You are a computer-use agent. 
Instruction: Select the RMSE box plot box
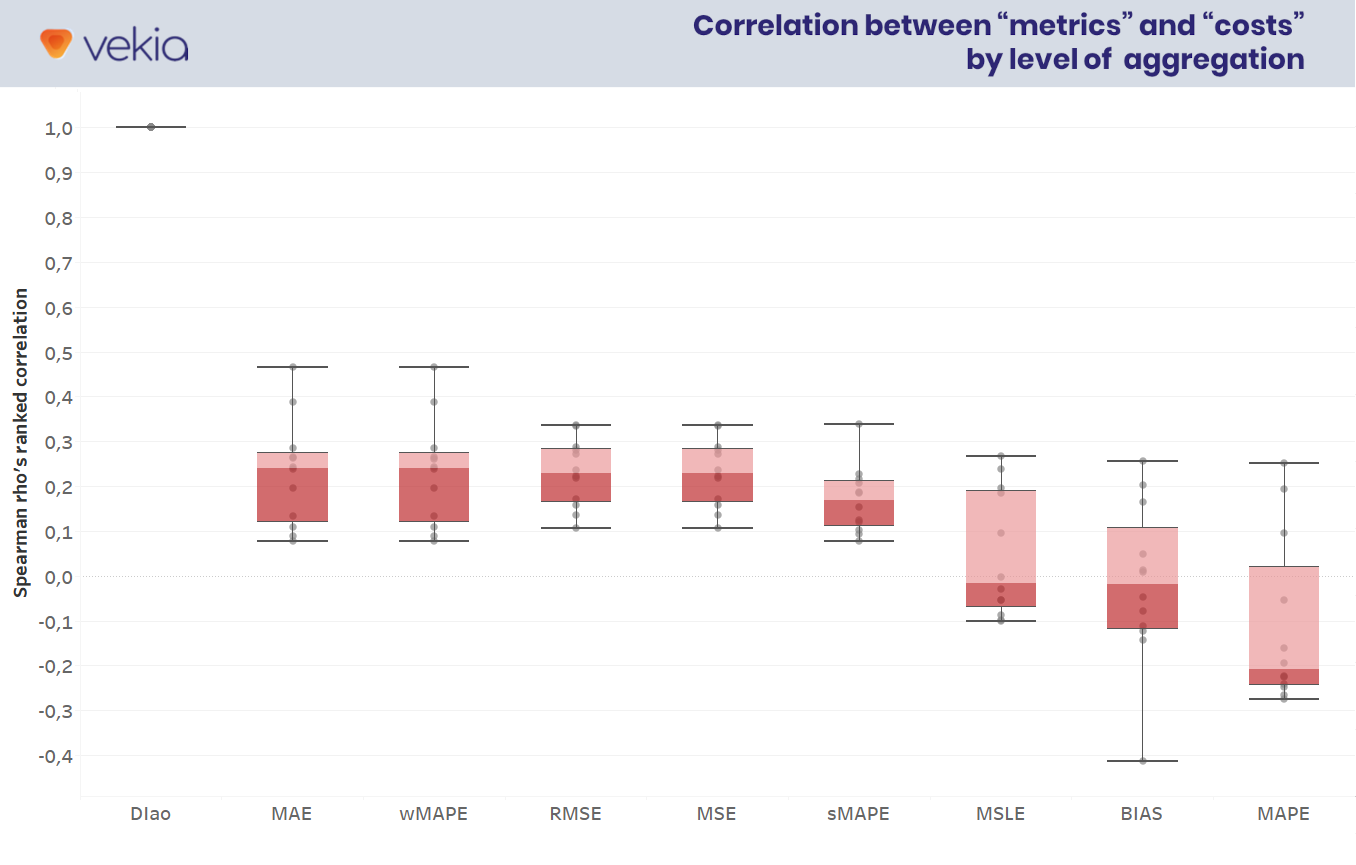tap(575, 475)
